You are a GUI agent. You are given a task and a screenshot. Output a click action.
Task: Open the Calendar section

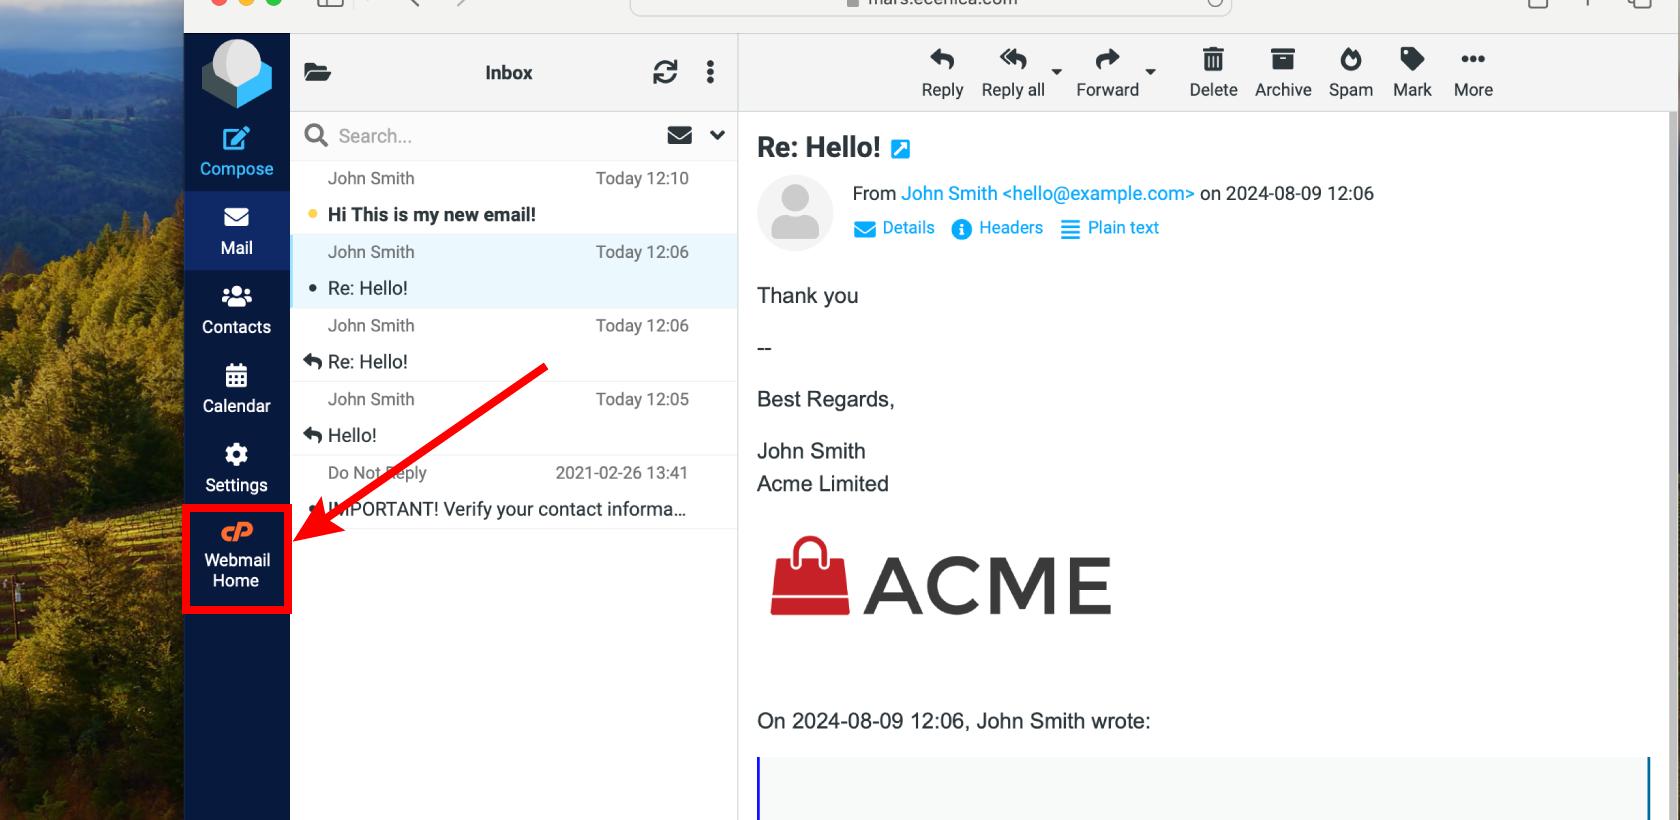tap(236, 389)
